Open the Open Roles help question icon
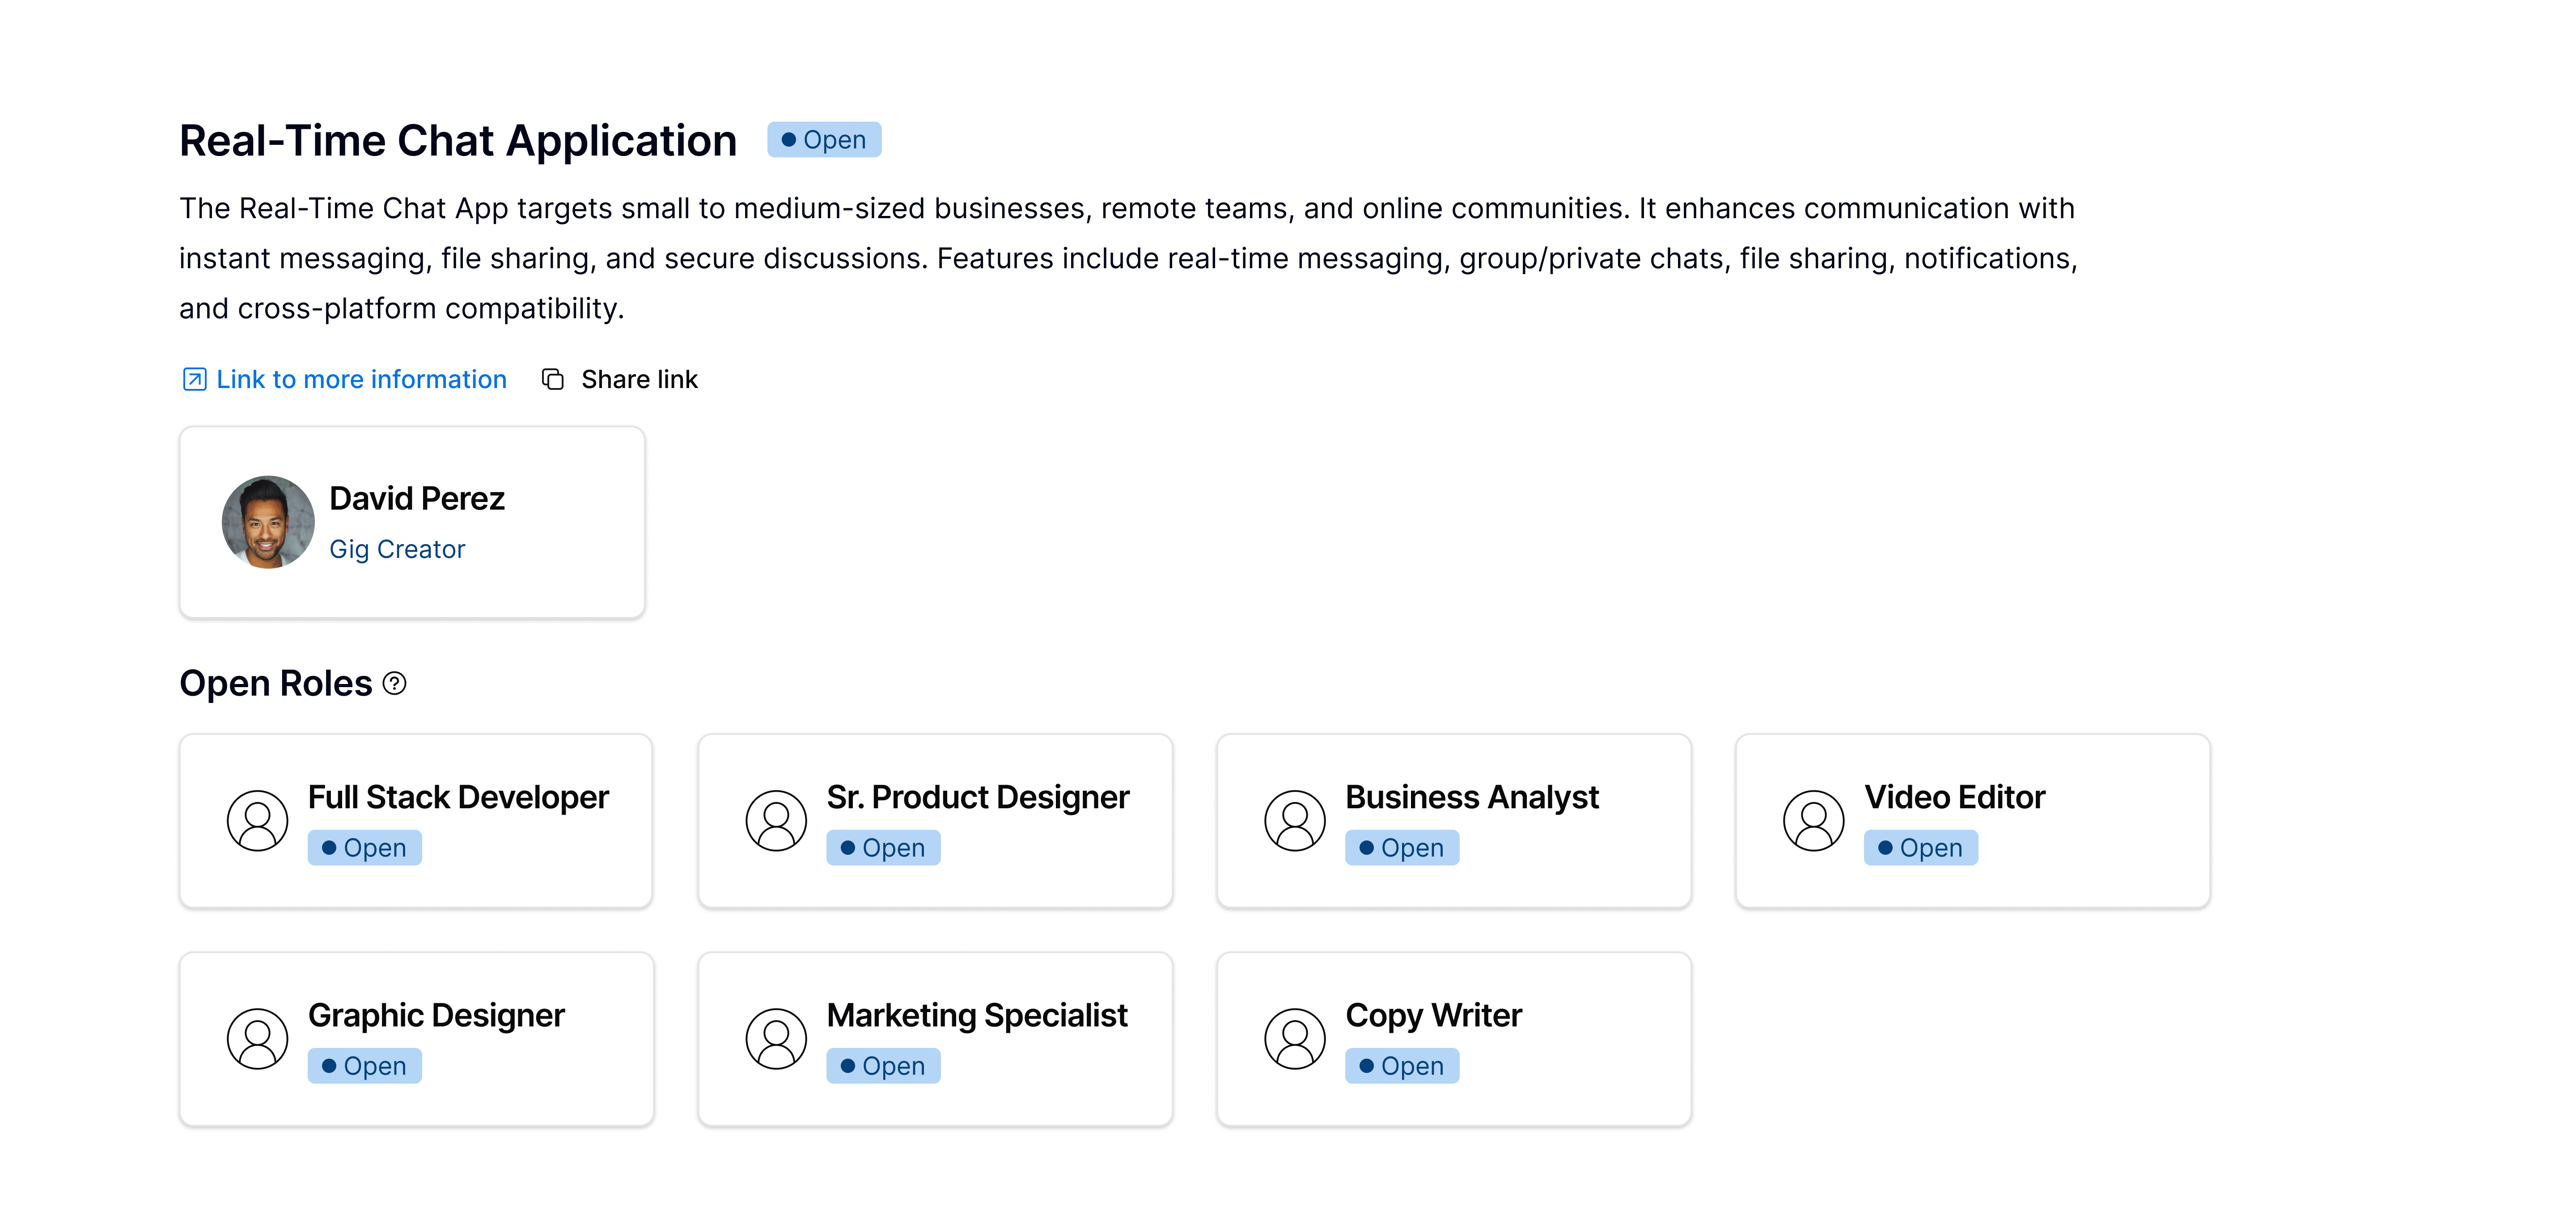The image size is (2576, 1216). click(x=395, y=683)
